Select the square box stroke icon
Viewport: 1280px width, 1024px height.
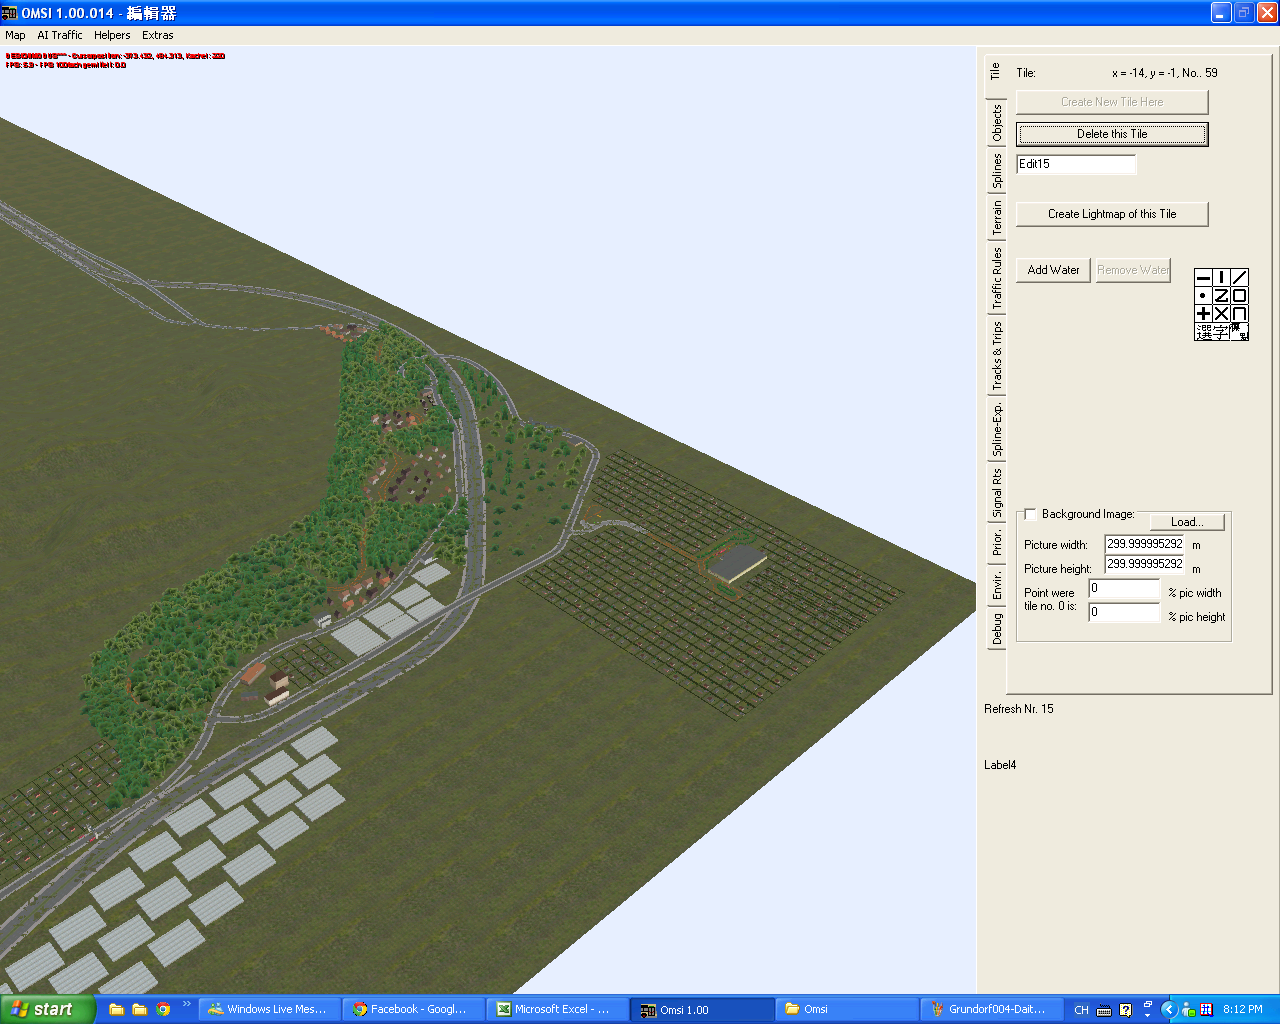[1240, 296]
